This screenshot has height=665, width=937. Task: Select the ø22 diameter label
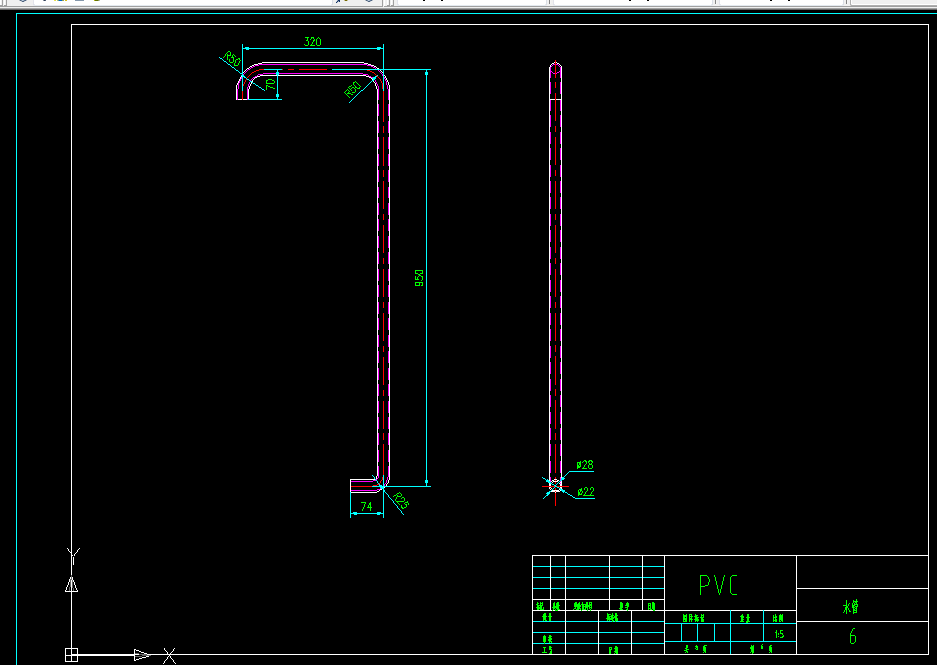586,492
